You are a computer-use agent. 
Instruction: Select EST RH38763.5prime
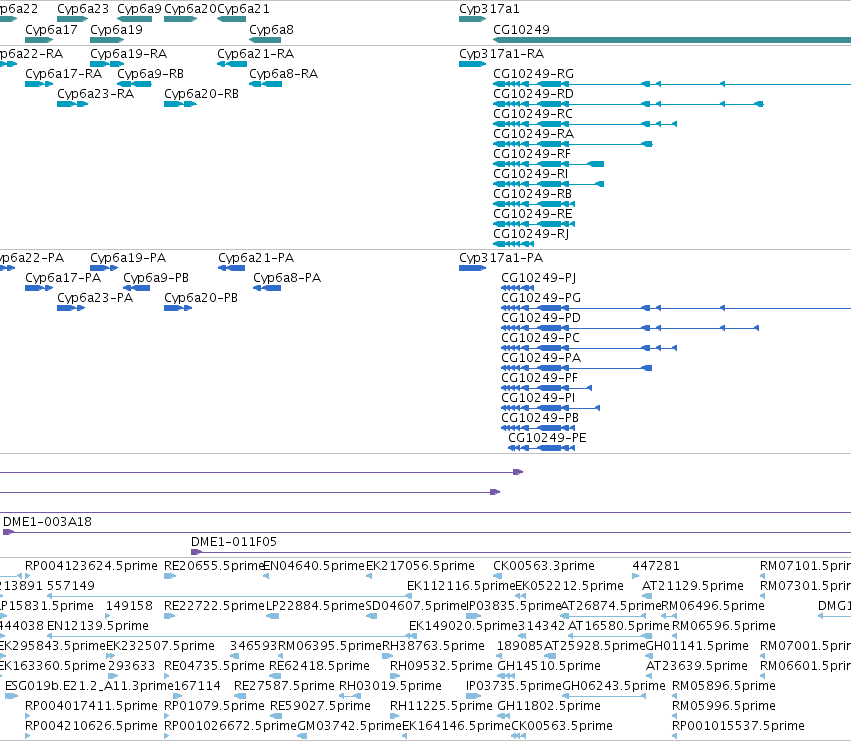(x=434, y=647)
